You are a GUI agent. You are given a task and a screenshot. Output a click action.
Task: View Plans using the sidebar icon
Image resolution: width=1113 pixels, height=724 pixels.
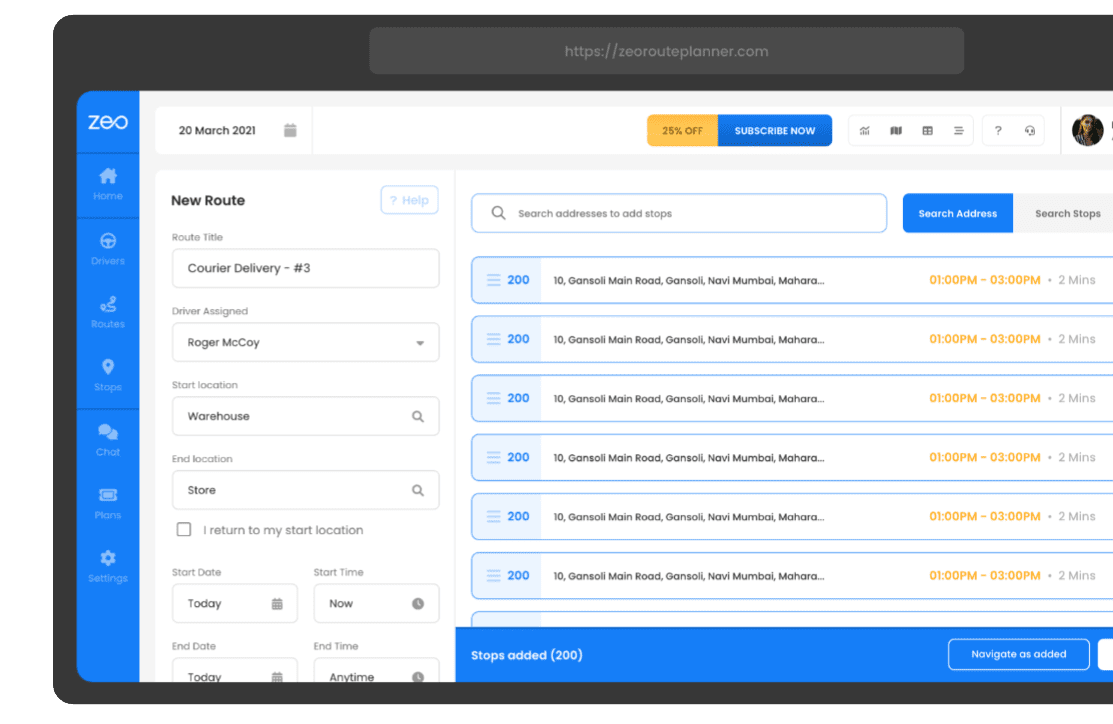(x=107, y=502)
